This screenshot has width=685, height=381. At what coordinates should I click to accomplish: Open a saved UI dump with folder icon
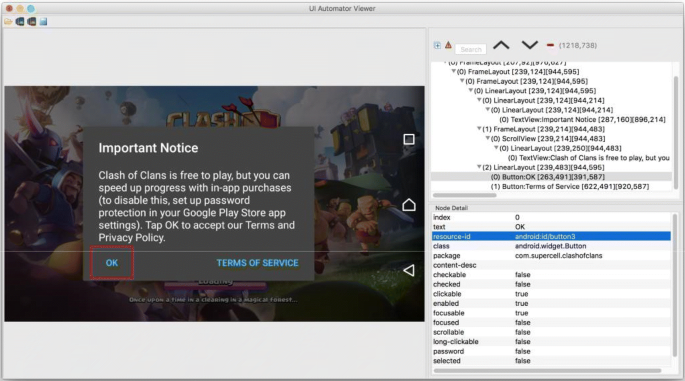[8, 21]
